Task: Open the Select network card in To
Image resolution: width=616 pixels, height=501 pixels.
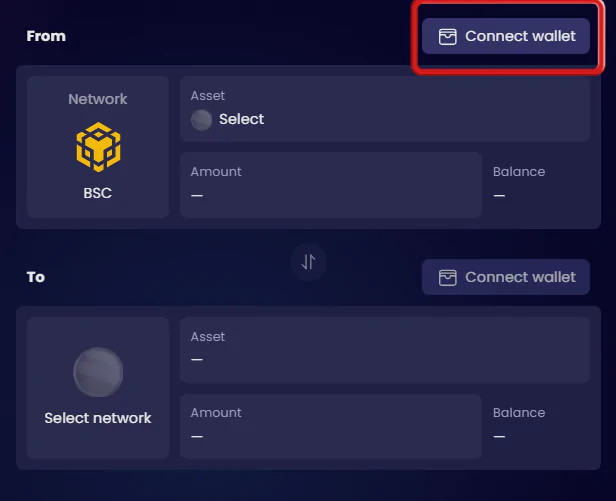Action: tap(98, 388)
